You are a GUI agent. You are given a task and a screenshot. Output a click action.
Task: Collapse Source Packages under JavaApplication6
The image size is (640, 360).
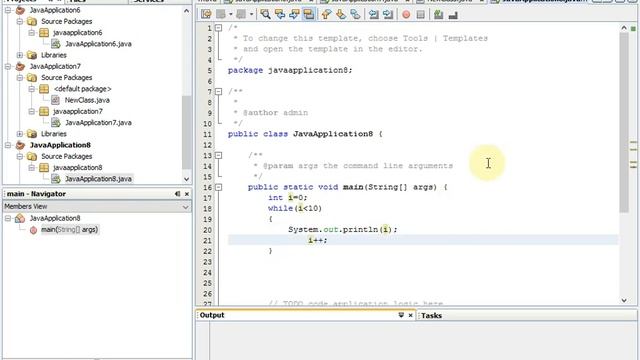(20, 21)
